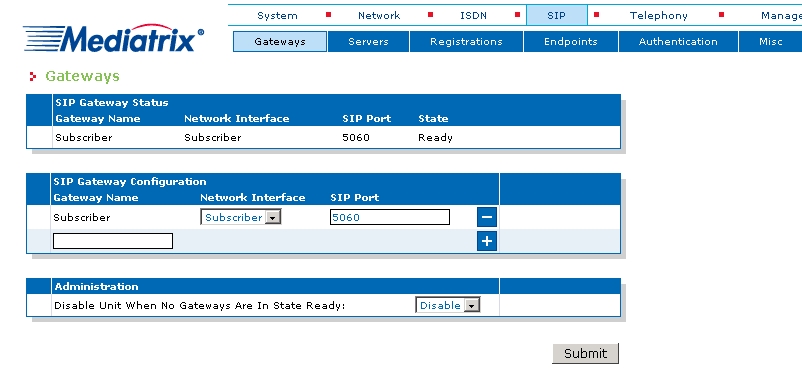The width and height of the screenshot is (802, 370).
Task: Open the Network menu
Action: click(379, 15)
